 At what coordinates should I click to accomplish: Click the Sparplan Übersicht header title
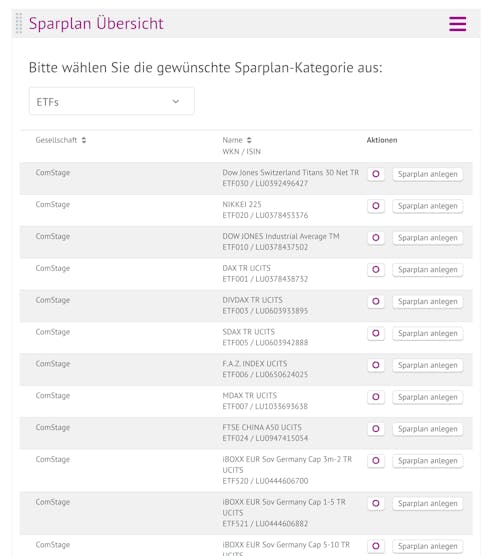[96, 24]
